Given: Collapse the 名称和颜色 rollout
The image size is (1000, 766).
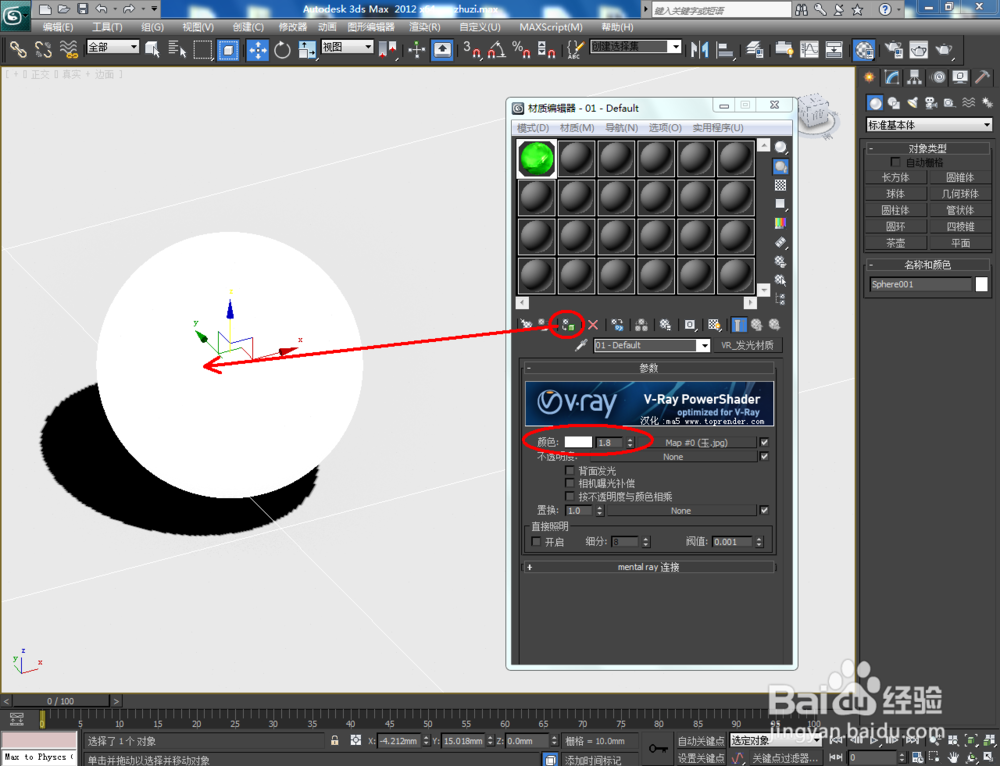Looking at the screenshot, I should [928, 265].
